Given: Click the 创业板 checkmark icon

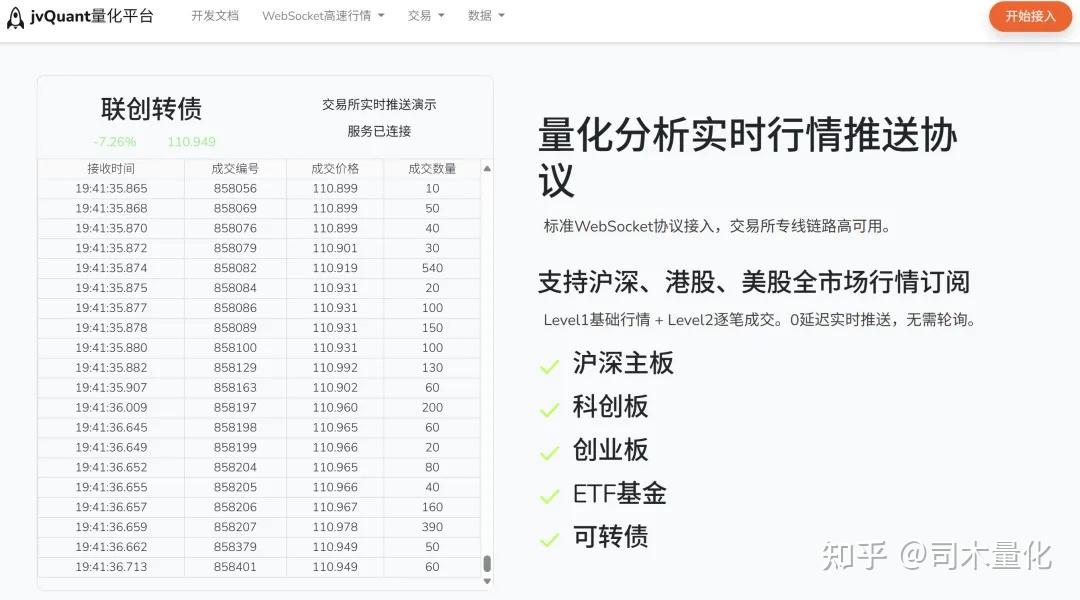Looking at the screenshot, I should click(549, 450).
